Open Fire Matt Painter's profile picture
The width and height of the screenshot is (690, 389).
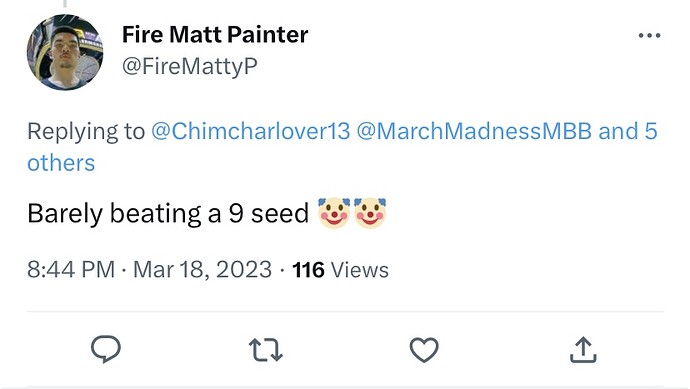65,52
